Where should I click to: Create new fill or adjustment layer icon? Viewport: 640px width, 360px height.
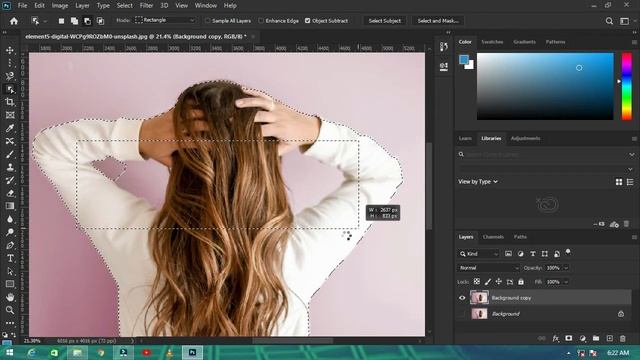[x=582, y=338]
